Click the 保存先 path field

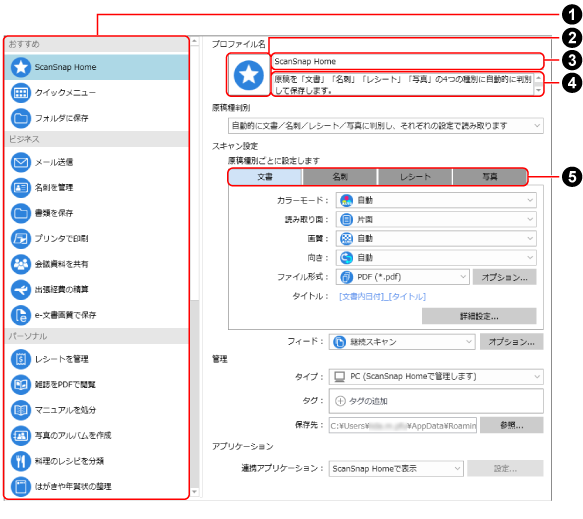tap(403, 426)
